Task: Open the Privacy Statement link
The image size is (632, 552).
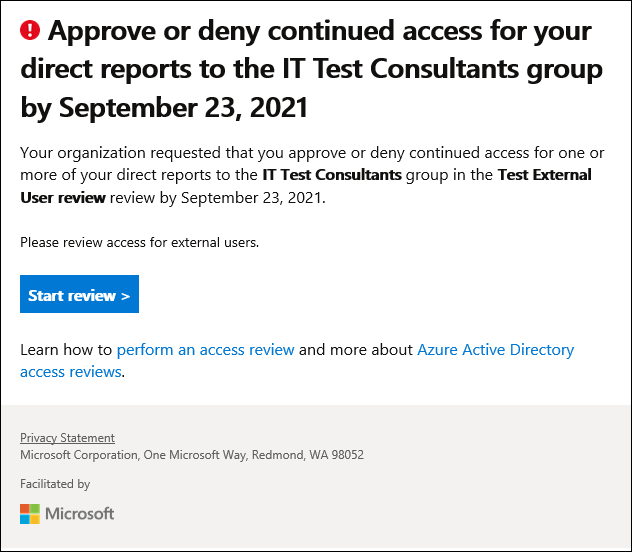Action: (x=67, y=438)
